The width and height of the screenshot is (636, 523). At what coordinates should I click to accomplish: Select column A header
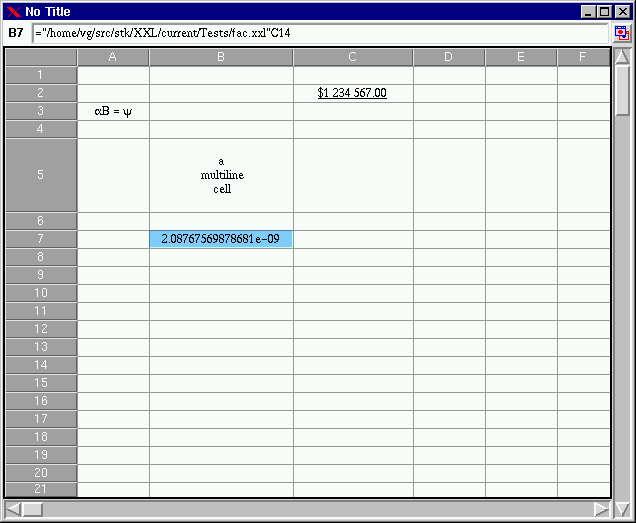(x=113, y=57)
